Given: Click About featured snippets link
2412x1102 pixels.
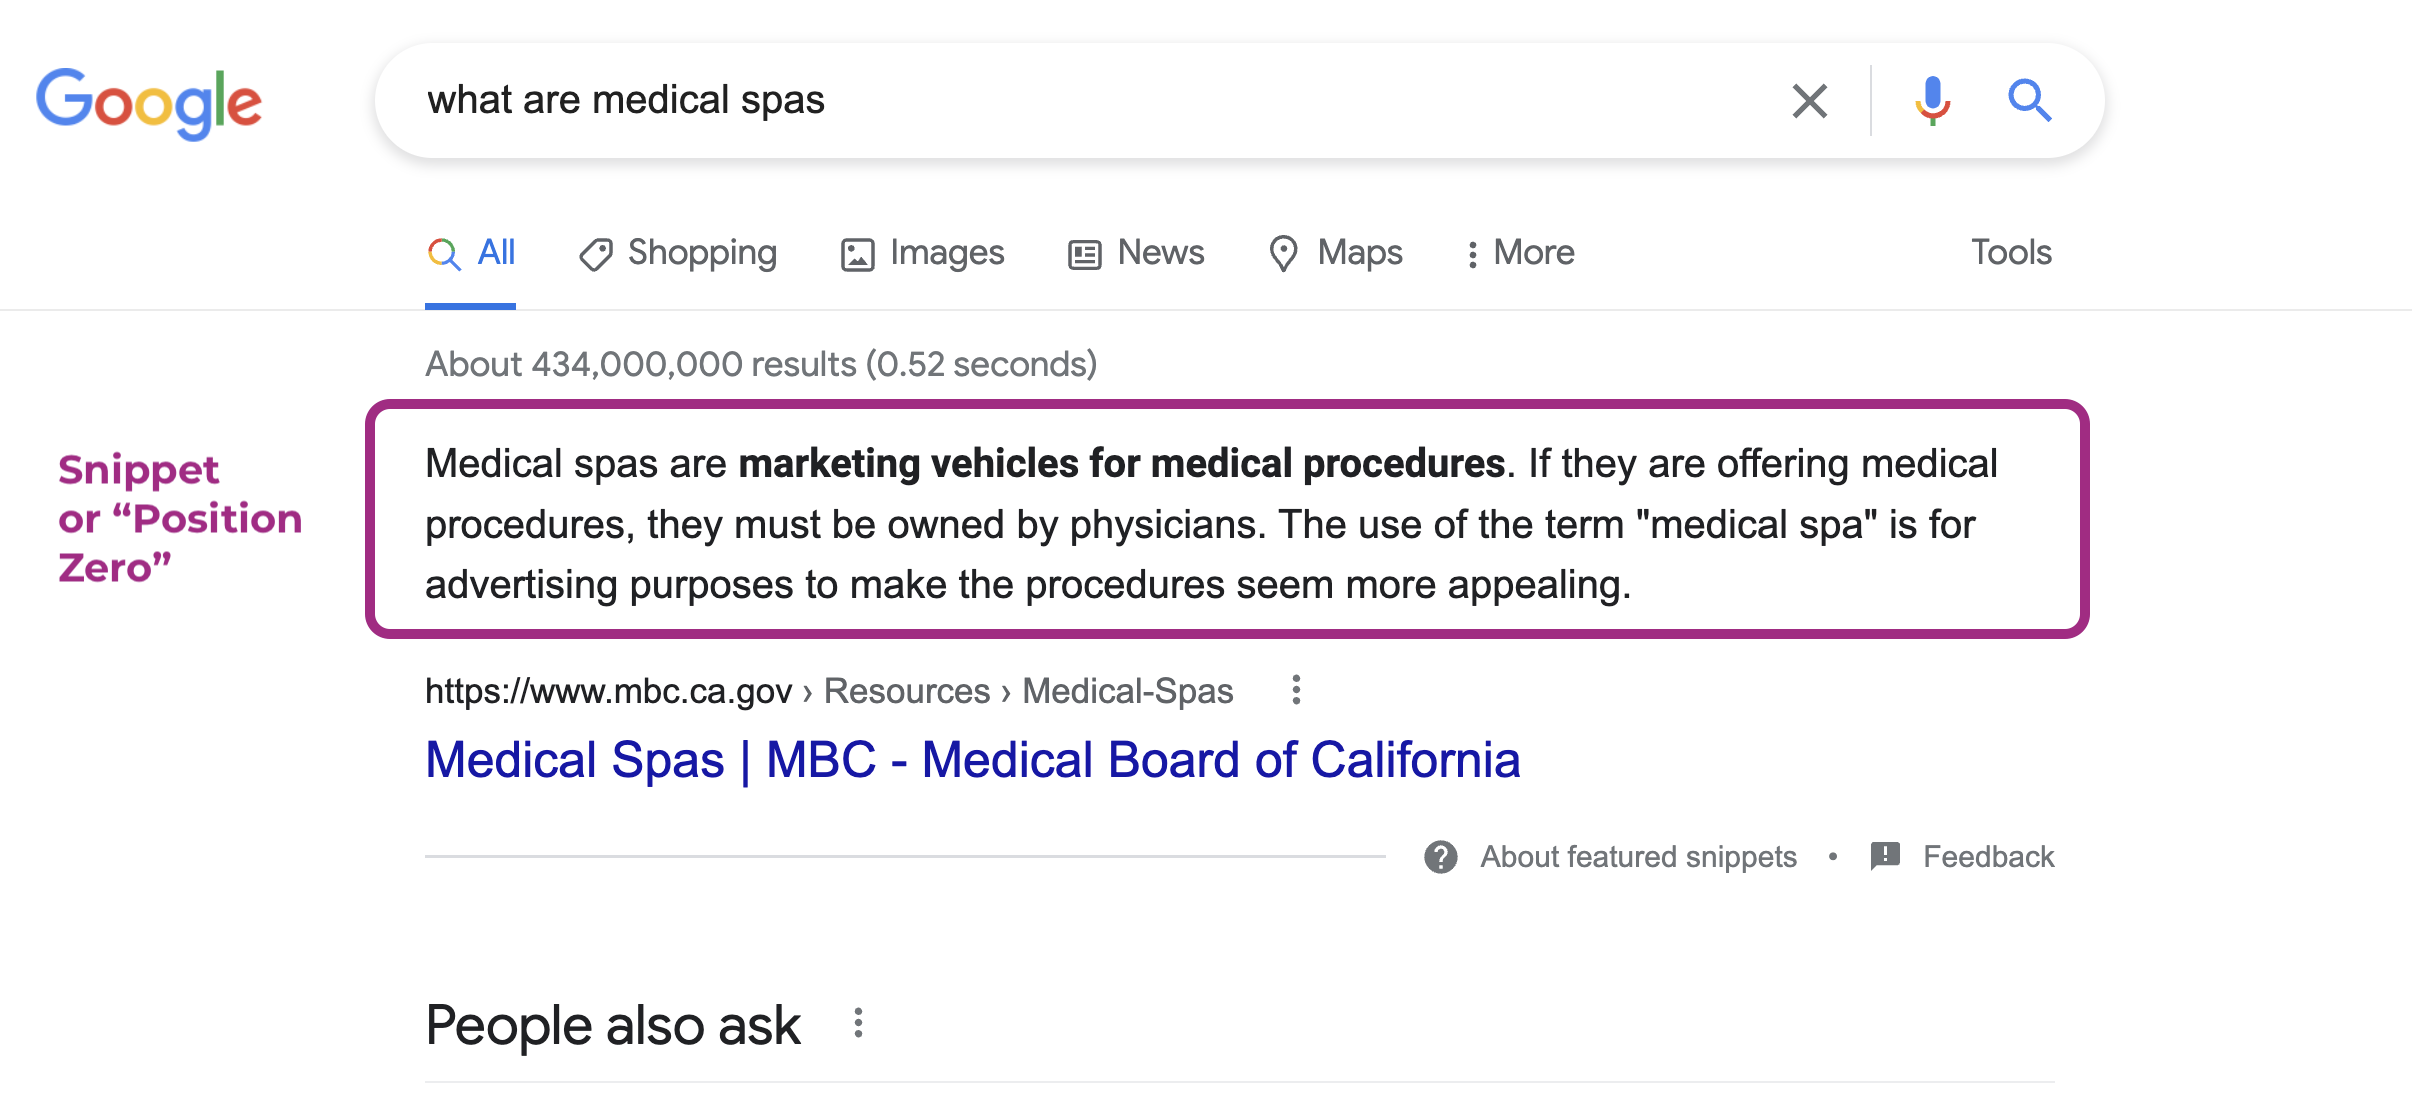Looking at the screenshot, I should (x=1638, y=857).
